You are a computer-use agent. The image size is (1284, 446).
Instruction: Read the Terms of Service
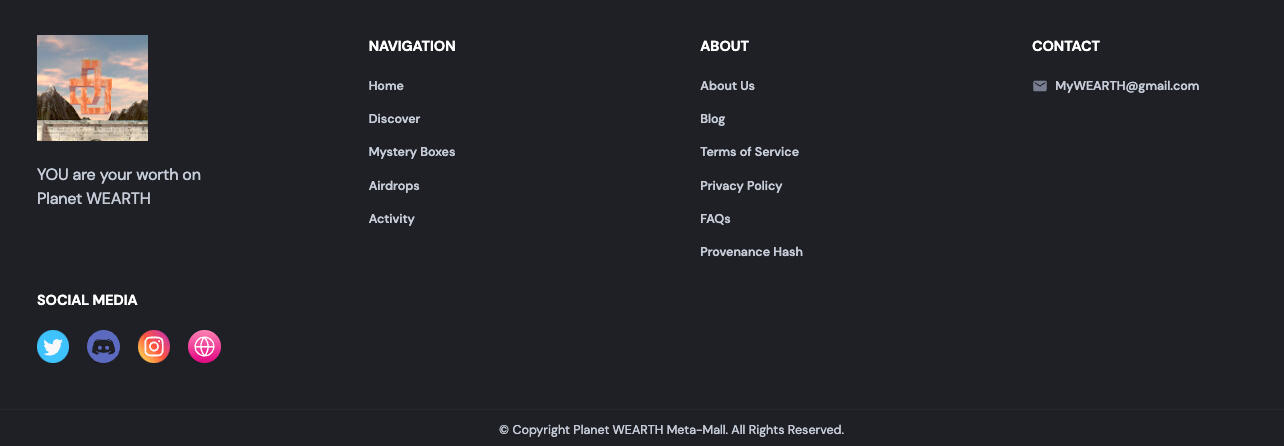749,152
